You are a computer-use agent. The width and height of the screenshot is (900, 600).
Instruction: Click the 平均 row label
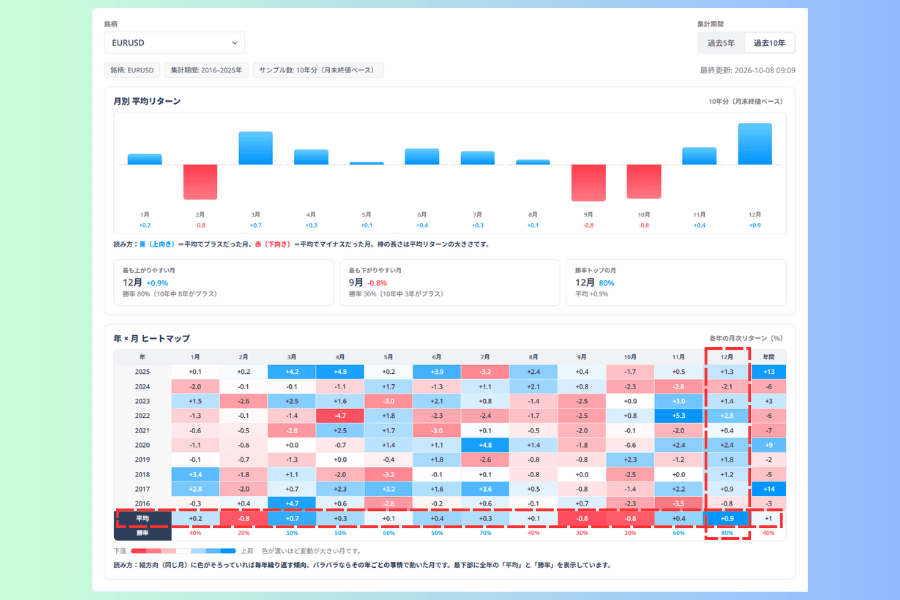click(142, 518)
